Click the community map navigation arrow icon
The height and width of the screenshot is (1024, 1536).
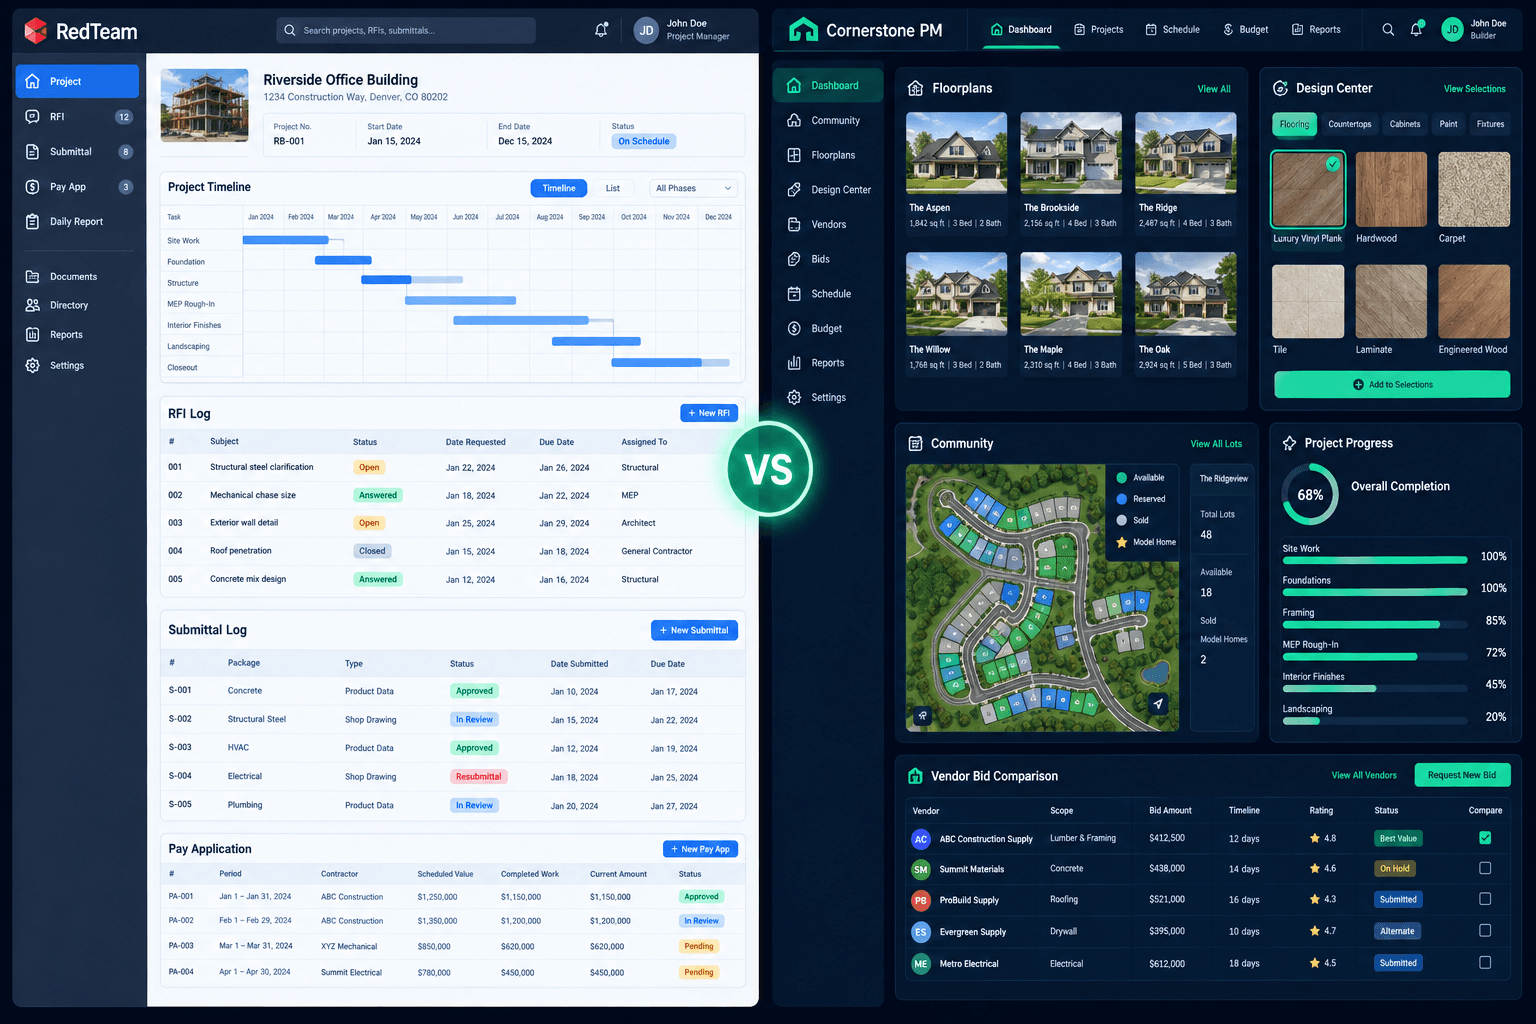tap(1158, 703)
